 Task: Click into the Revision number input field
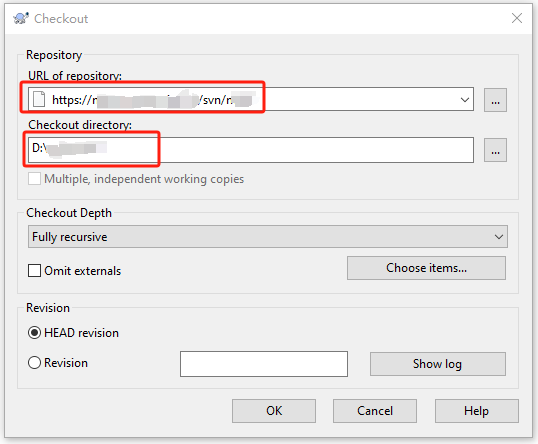point(264,364)
